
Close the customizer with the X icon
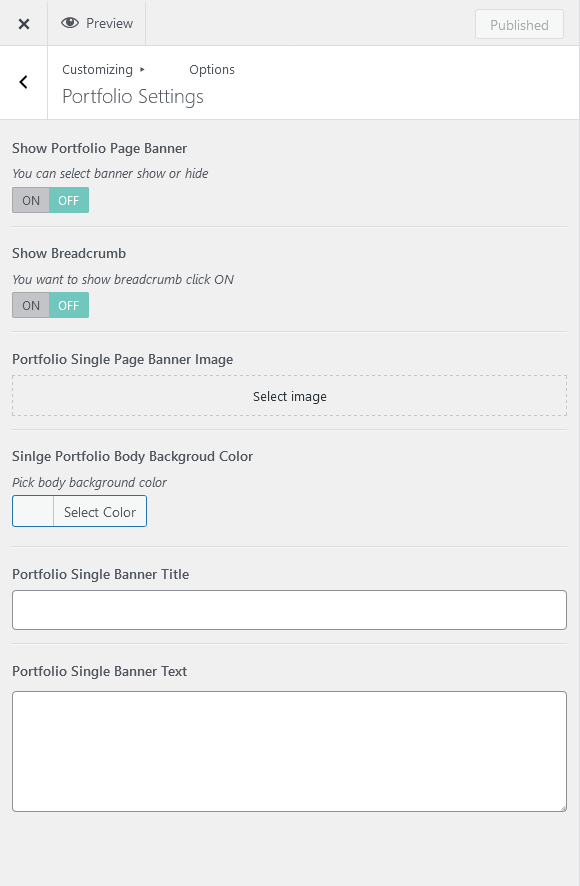[24, 24]
